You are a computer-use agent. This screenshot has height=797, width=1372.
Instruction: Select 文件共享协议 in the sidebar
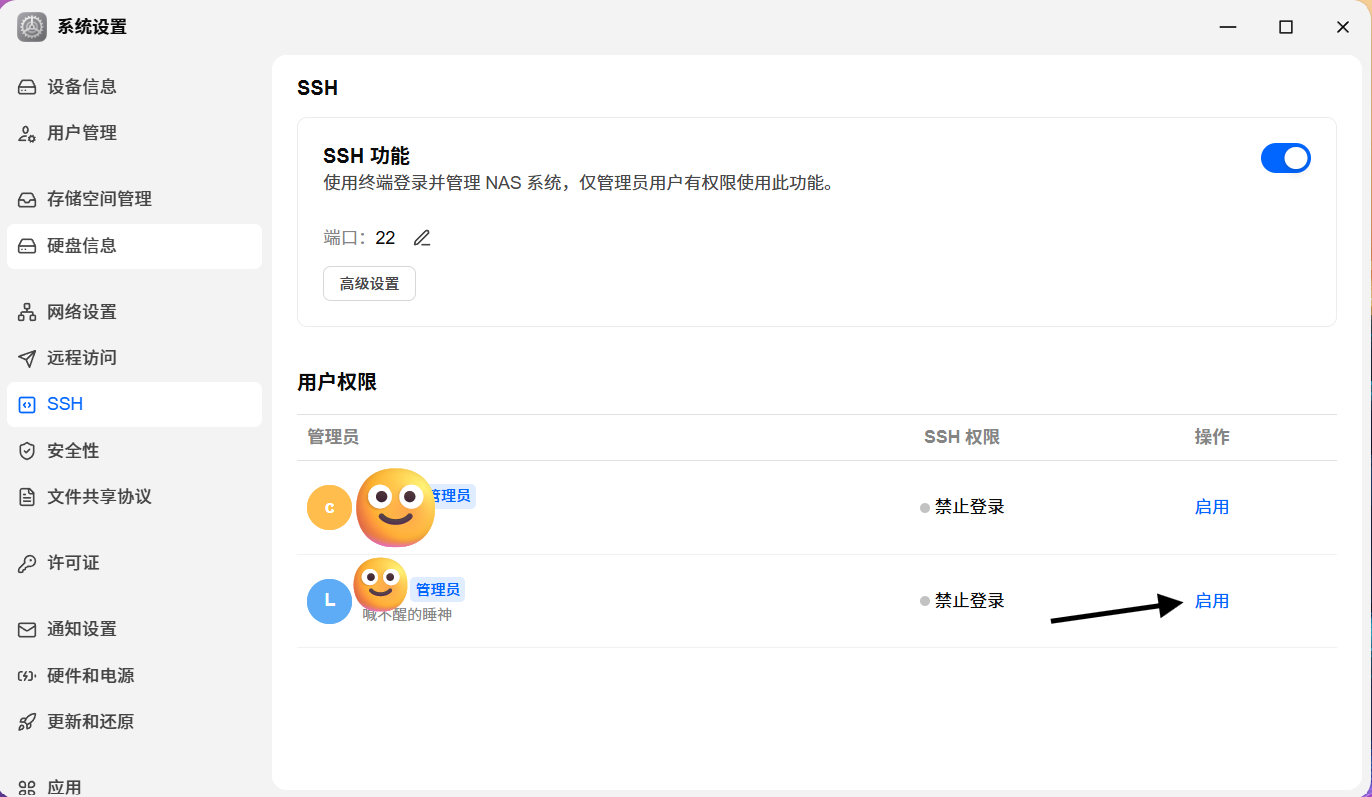click(x=134, y=497)
